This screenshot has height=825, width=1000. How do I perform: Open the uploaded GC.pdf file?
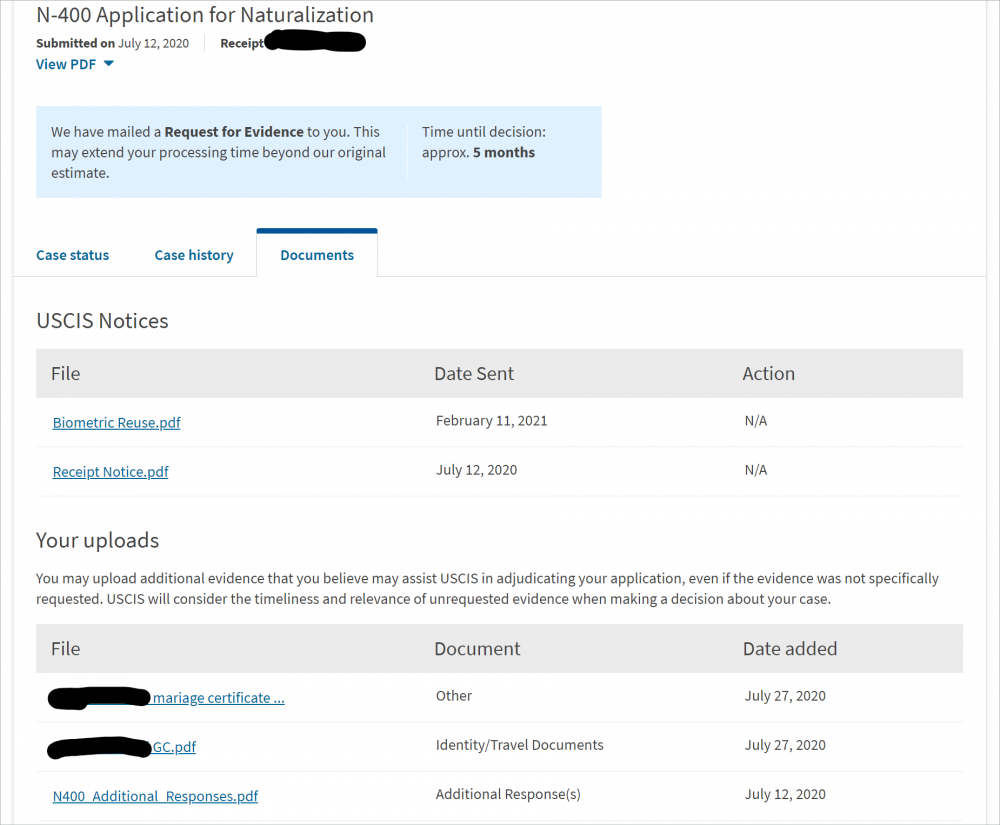tap(173, 747)
